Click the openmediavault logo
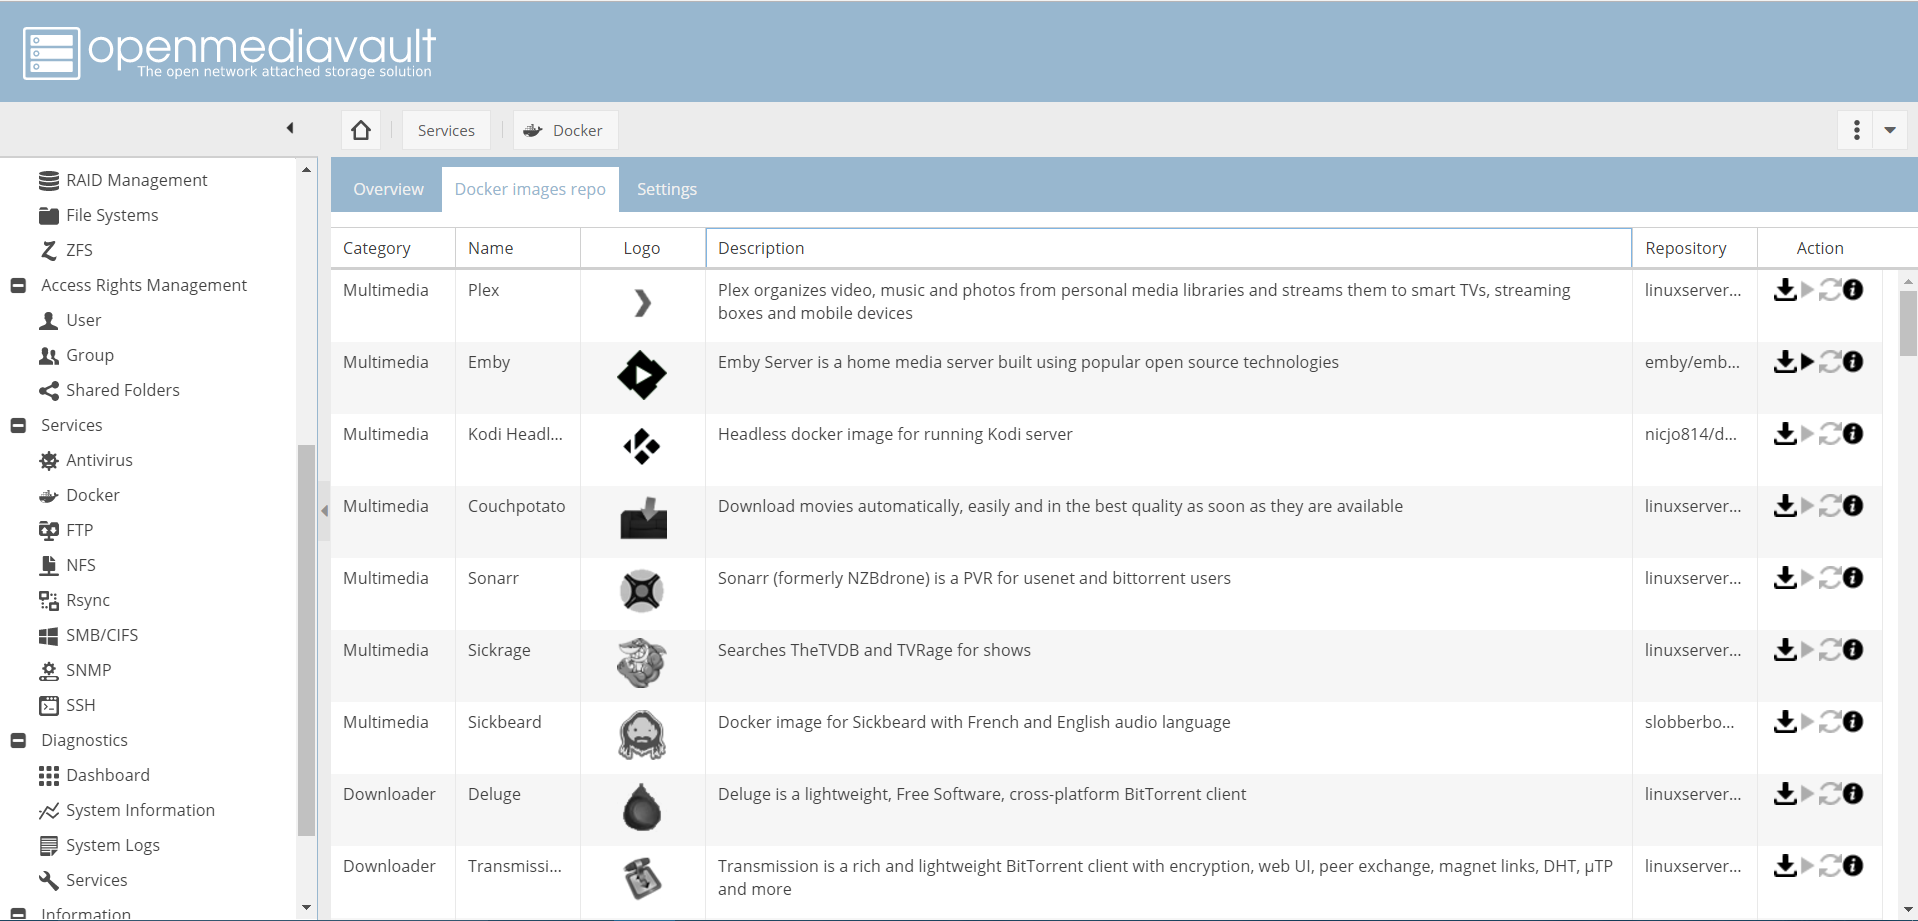 229,52
